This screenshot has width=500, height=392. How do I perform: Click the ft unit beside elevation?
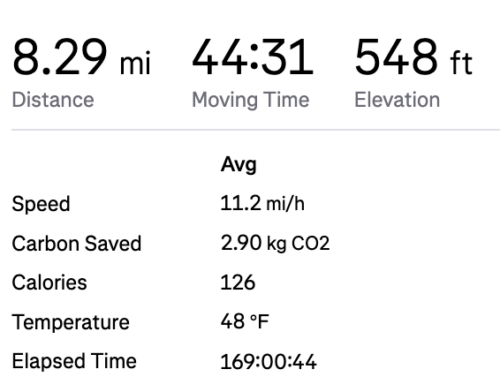click(x=461, y=62)
